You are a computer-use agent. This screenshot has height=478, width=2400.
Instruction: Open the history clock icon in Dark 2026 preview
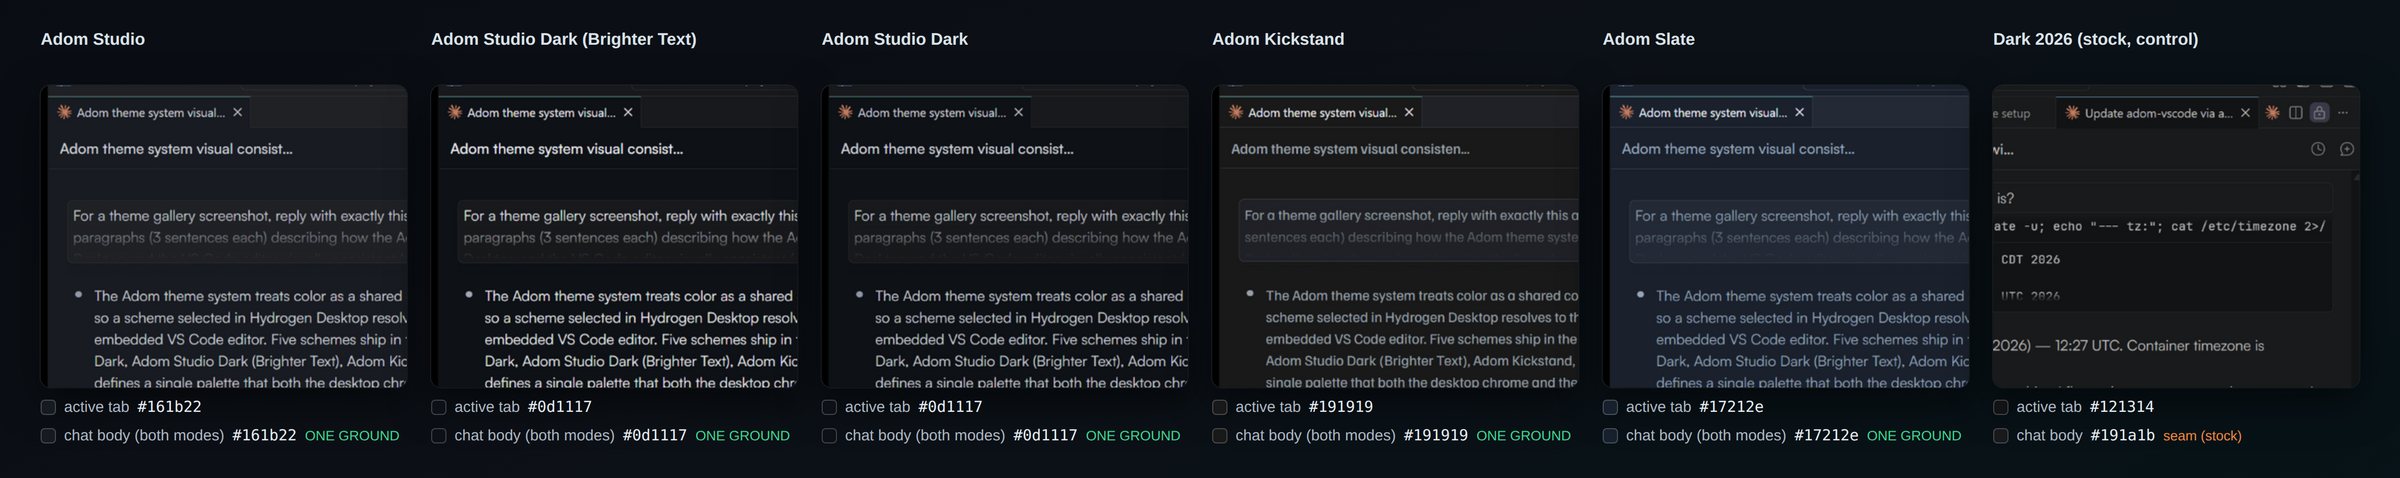click(2318, 149)
